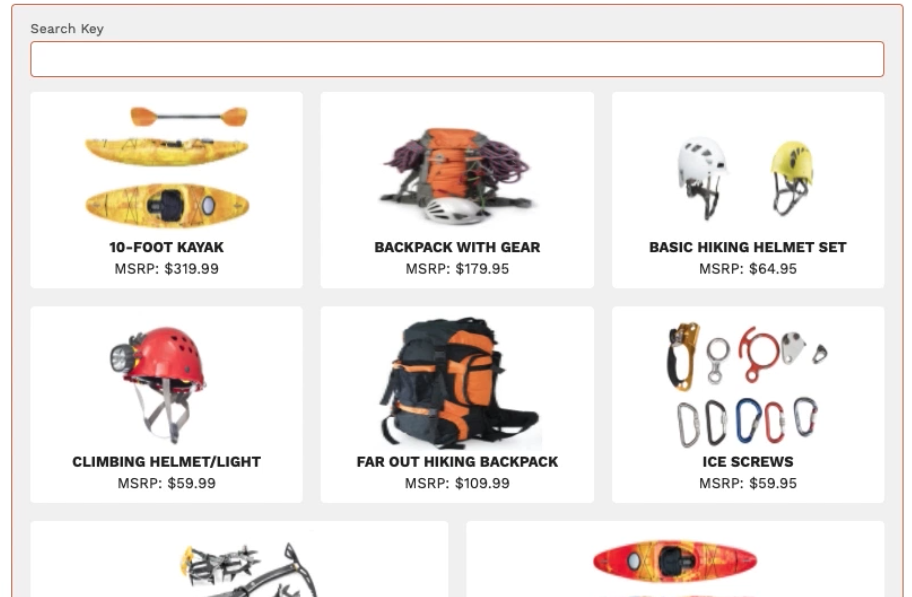Click the white hiking helmet picture
Image resolution: width=912 pixels, height=597 pixels.
702,177
